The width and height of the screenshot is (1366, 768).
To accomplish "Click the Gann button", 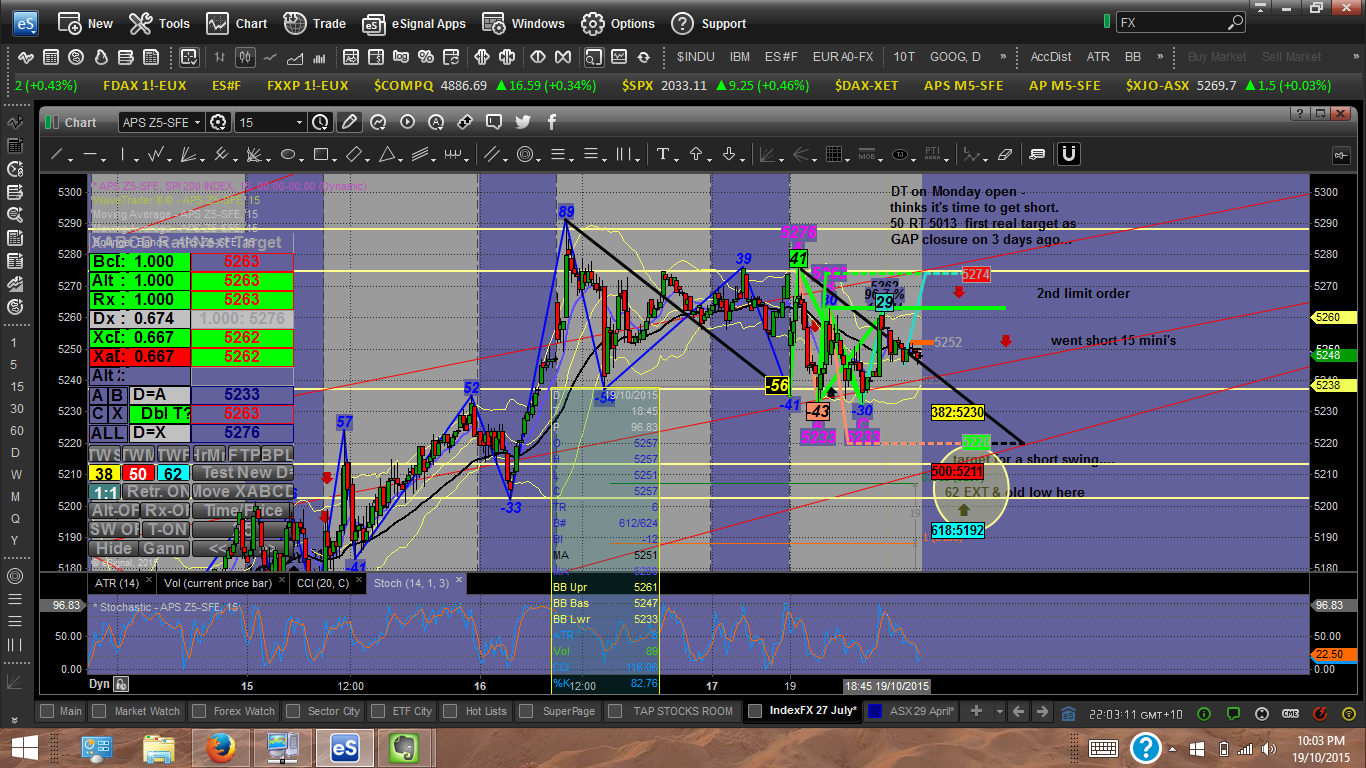I will tap(163, 548).
